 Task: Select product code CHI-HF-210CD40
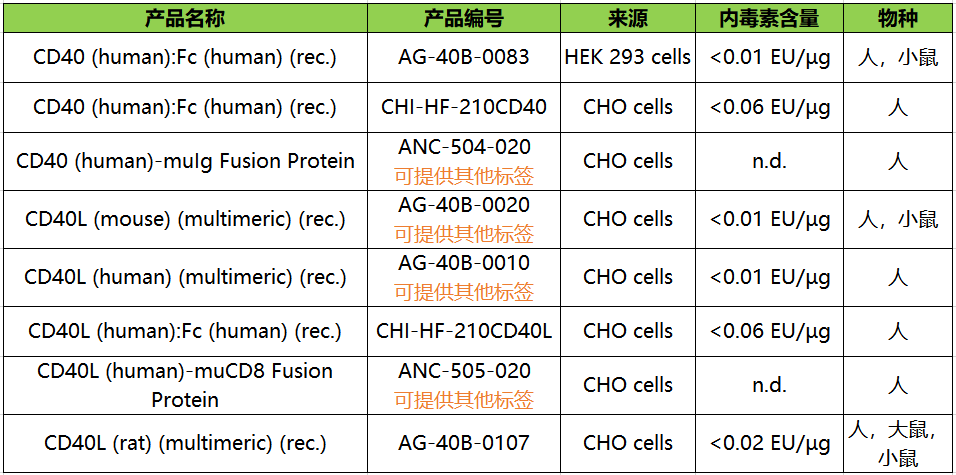(463, 107)
